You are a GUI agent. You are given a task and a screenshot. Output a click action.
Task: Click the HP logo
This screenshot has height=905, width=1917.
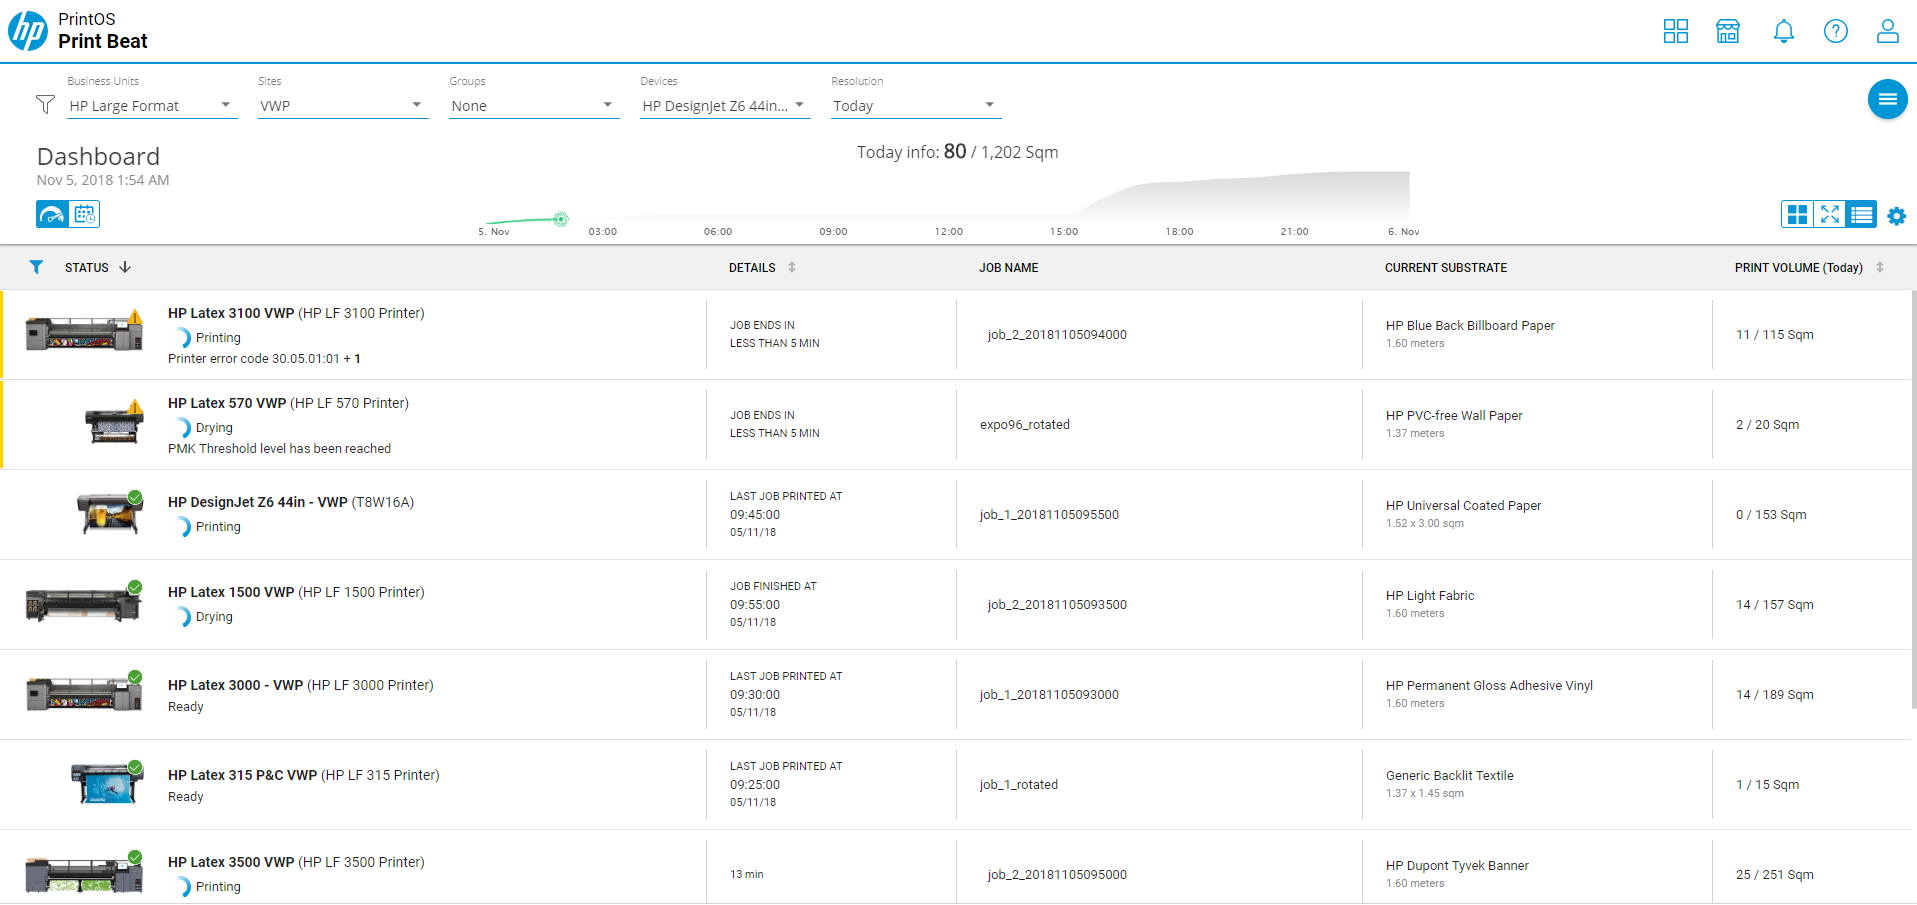coord(28,31)
